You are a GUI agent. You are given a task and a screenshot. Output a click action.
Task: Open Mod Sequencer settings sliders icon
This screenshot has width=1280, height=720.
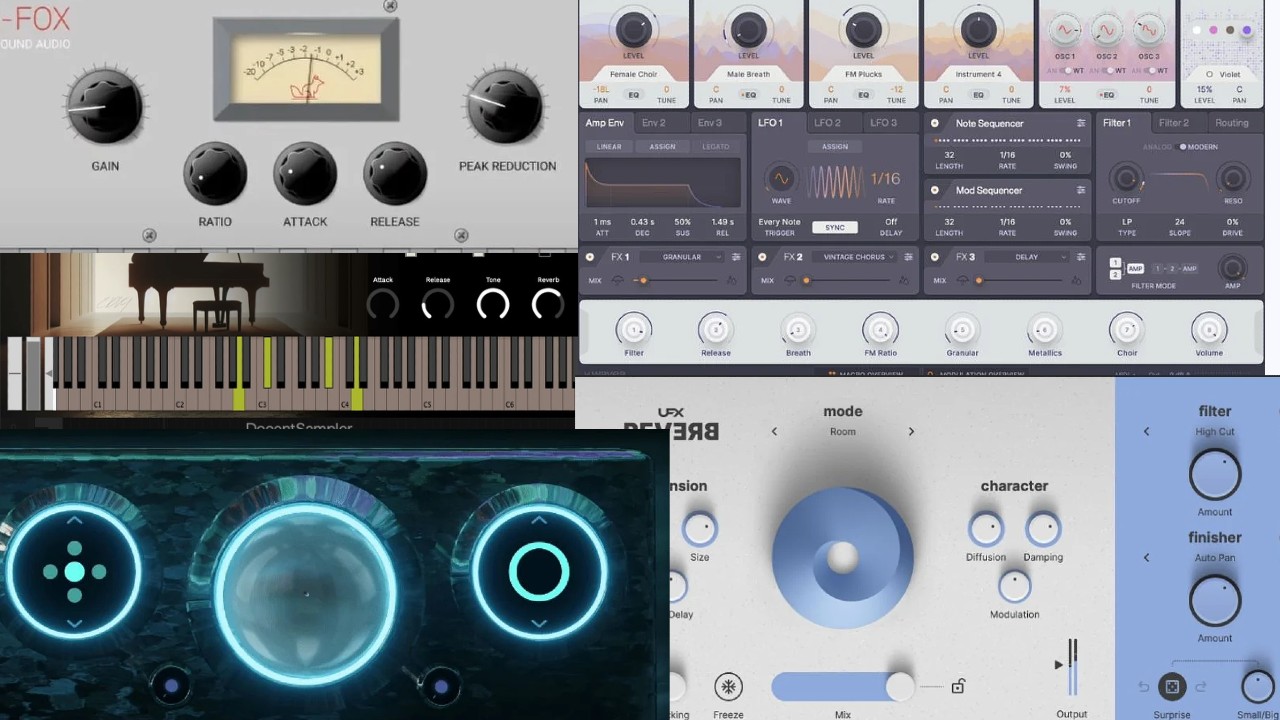click(1081, 190)
